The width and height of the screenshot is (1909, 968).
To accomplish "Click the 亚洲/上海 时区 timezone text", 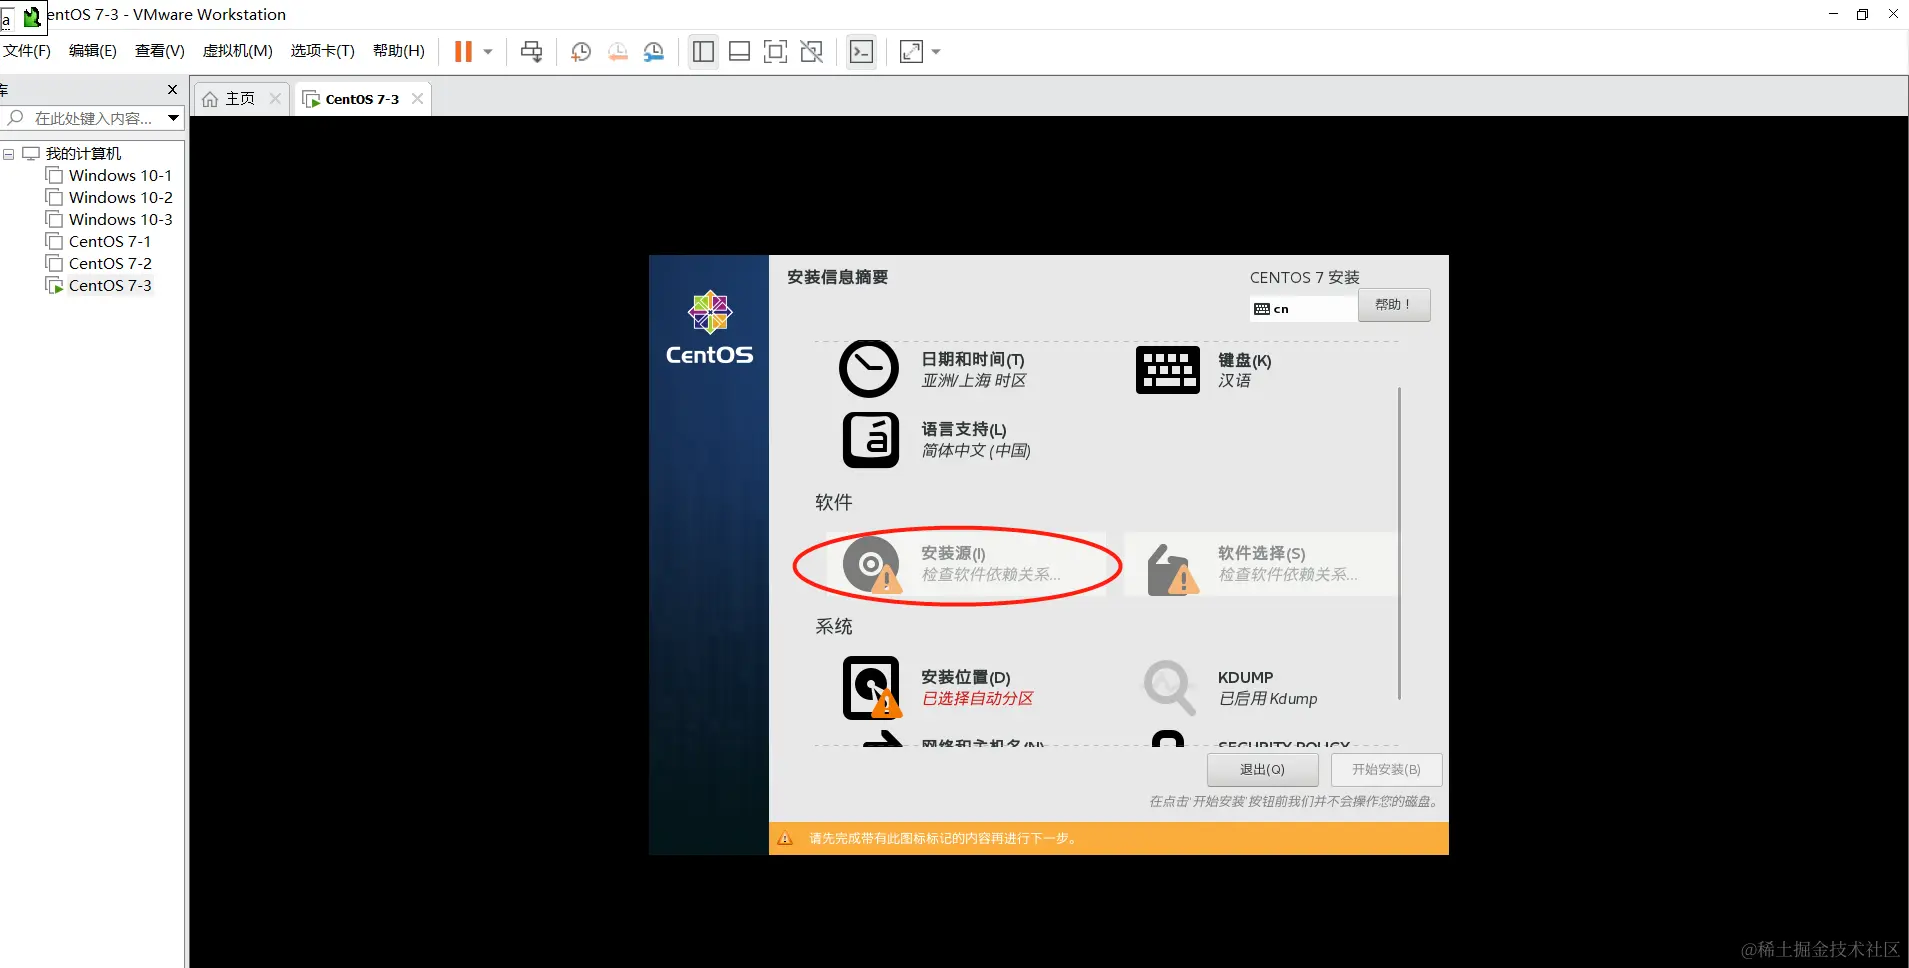I will click(974, 381).
